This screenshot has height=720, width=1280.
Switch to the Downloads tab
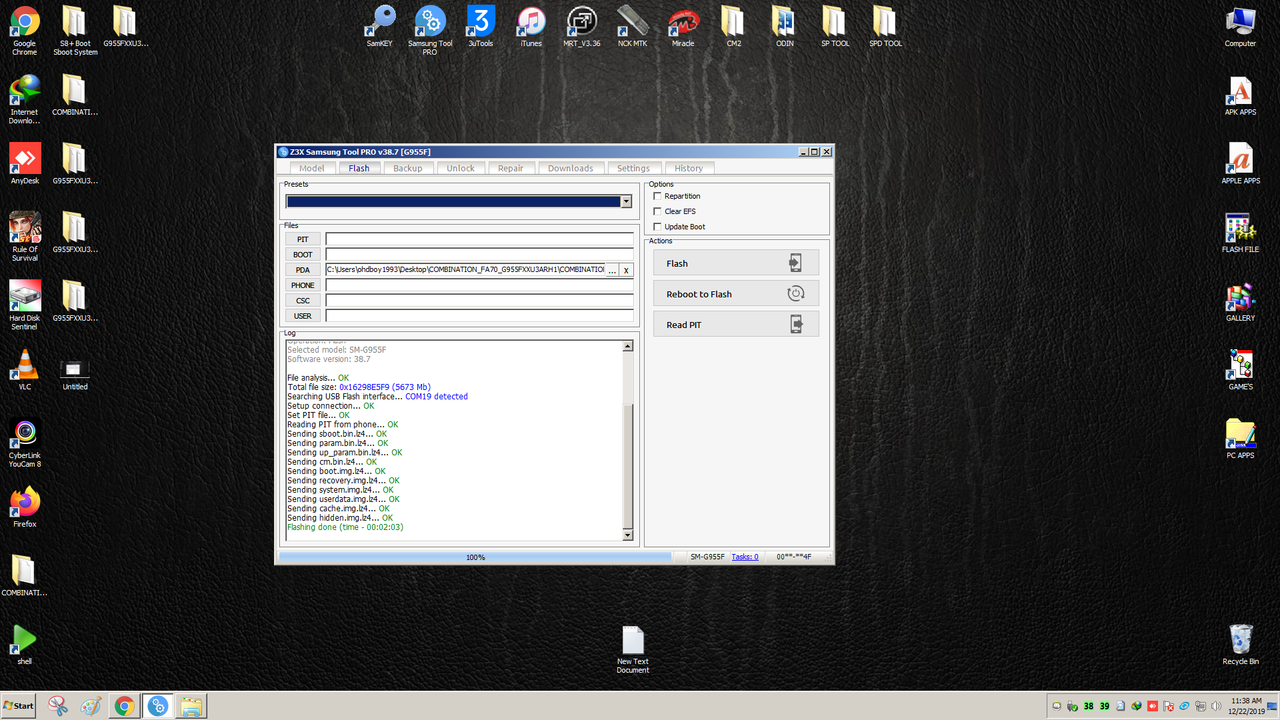tap(571, 168)
